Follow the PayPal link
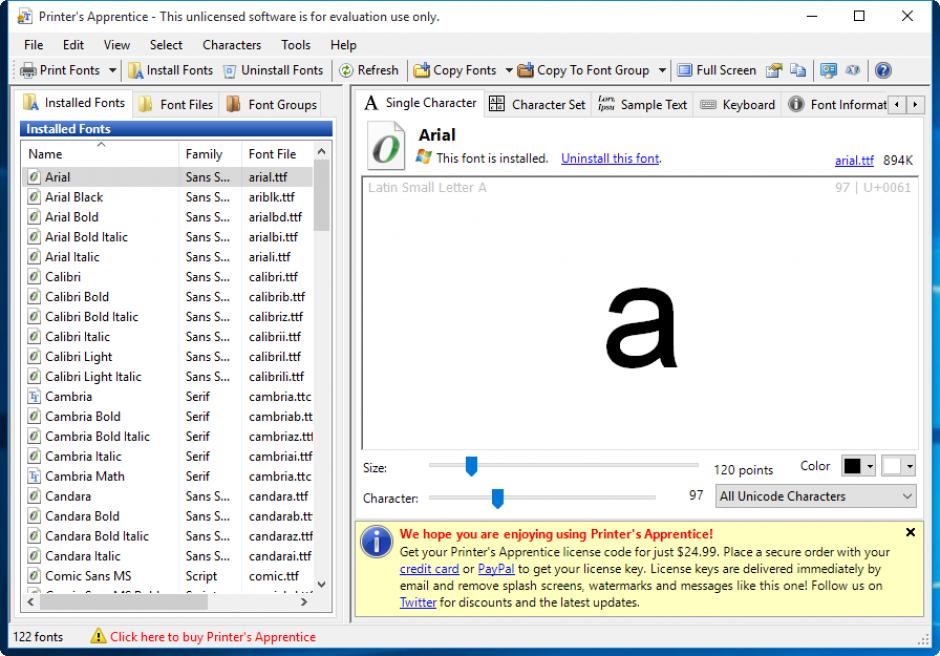Screen dimensions: 940x656 (x=496, y=569)
